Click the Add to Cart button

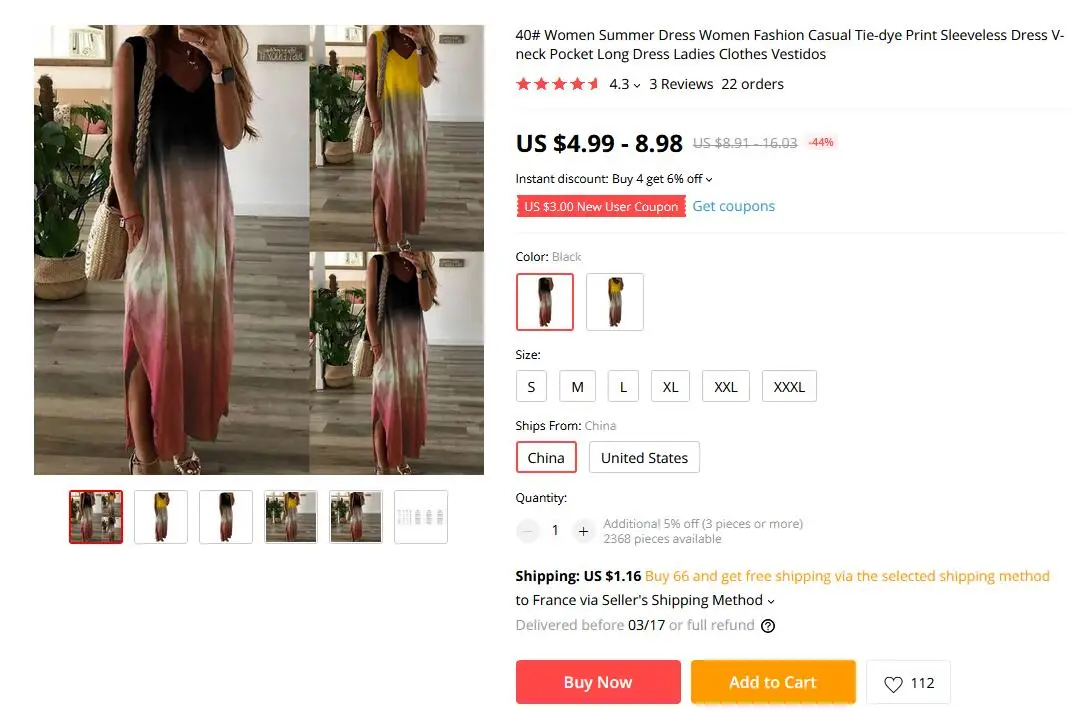[x=772, y=682]
